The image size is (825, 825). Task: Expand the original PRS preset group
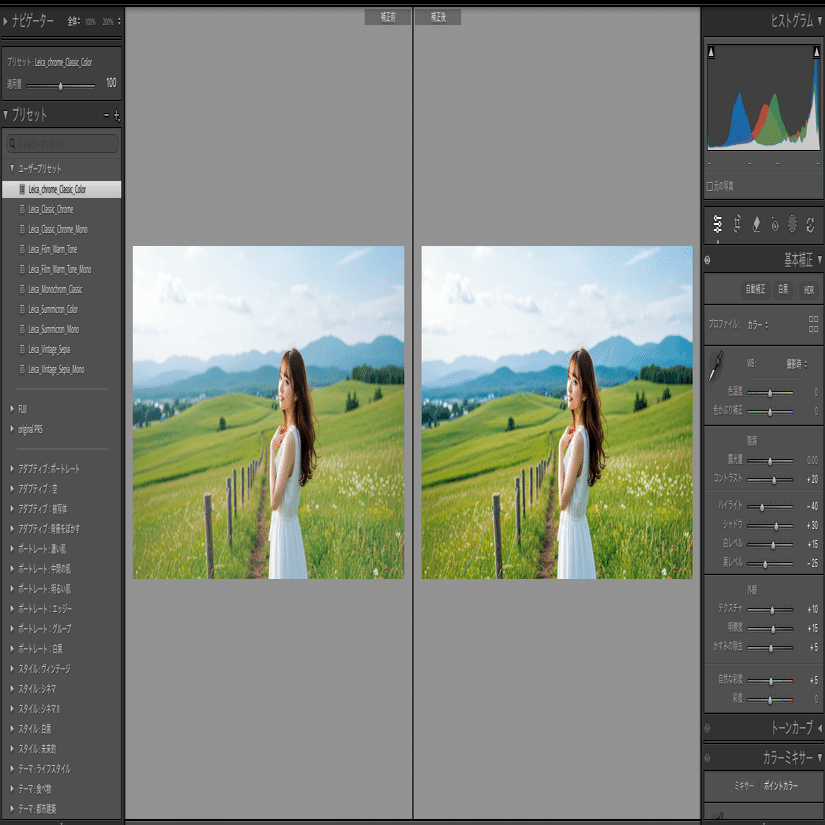tap(12, 429)
